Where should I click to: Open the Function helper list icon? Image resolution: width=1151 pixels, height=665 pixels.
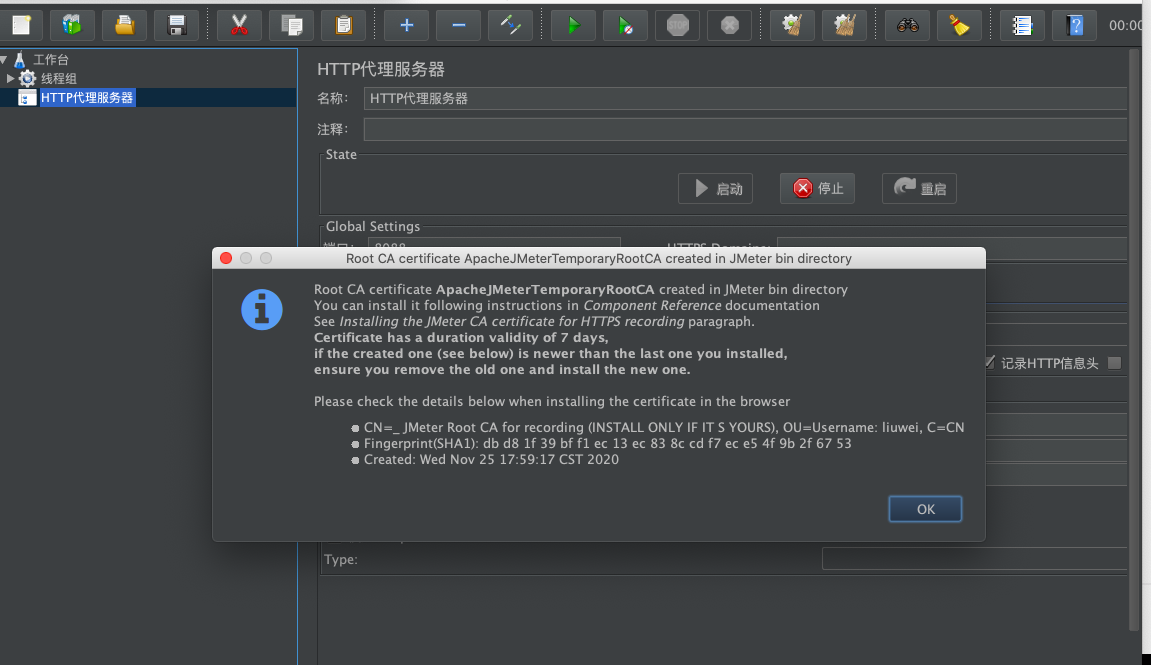[x=1022, y=25]
